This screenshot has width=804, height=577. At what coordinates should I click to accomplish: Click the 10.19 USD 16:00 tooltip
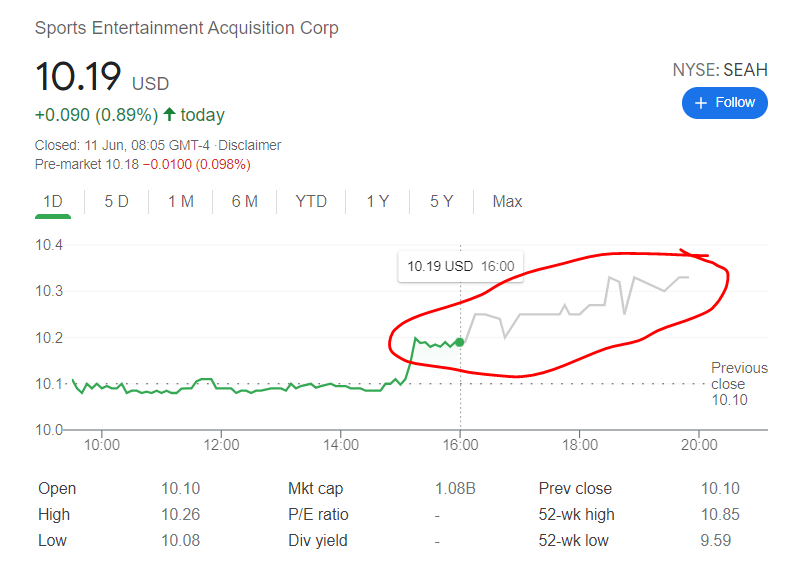point(460,266)
